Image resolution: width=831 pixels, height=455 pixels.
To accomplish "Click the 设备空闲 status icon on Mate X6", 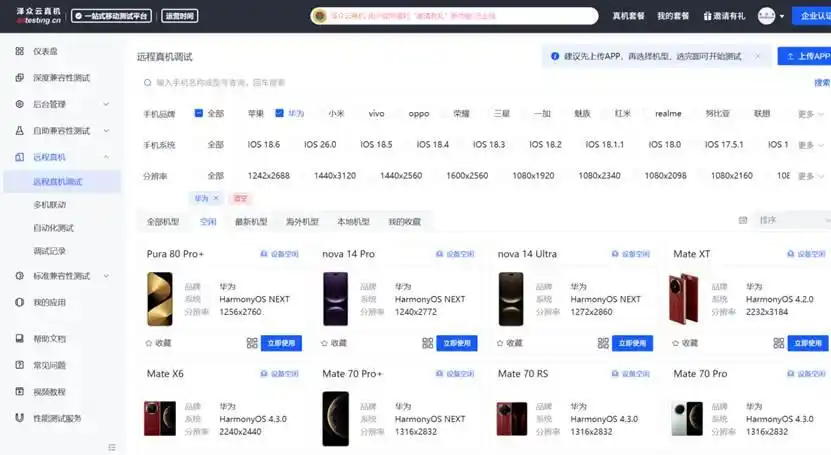I will click(x=264, y=374).
